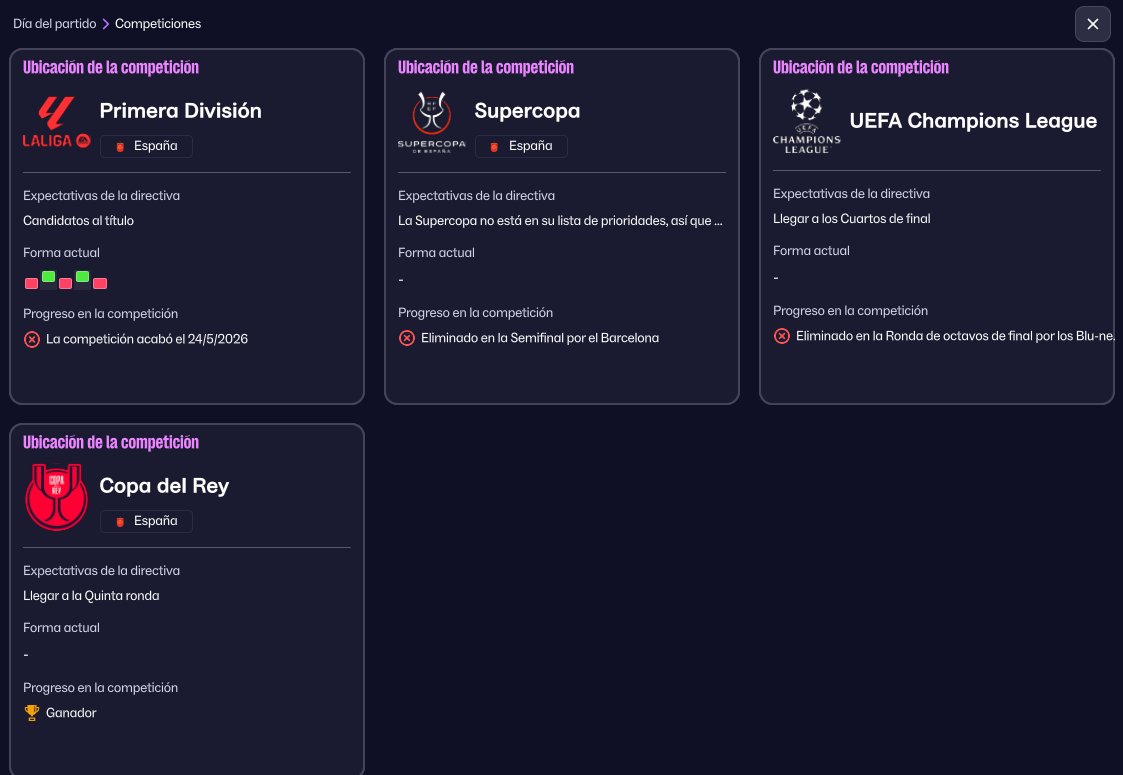Click the Ganador trophy icon

click(x=32, y=713)
